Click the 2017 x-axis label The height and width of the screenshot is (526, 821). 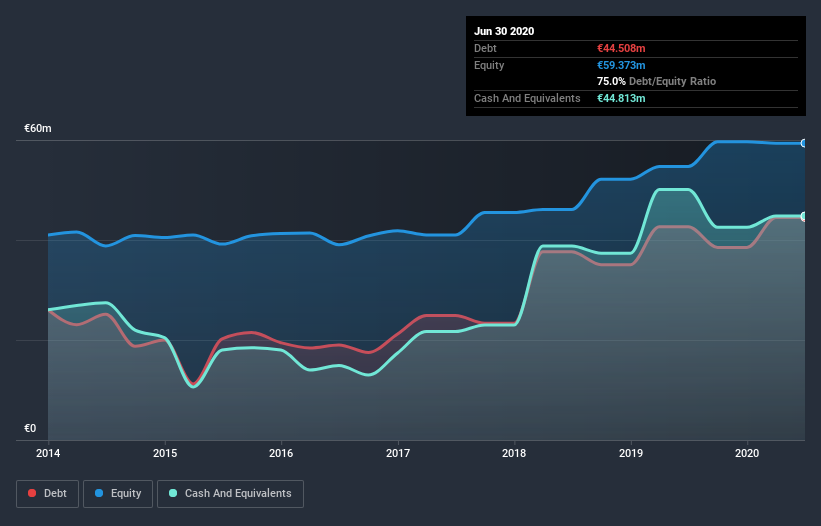(398, 453)
